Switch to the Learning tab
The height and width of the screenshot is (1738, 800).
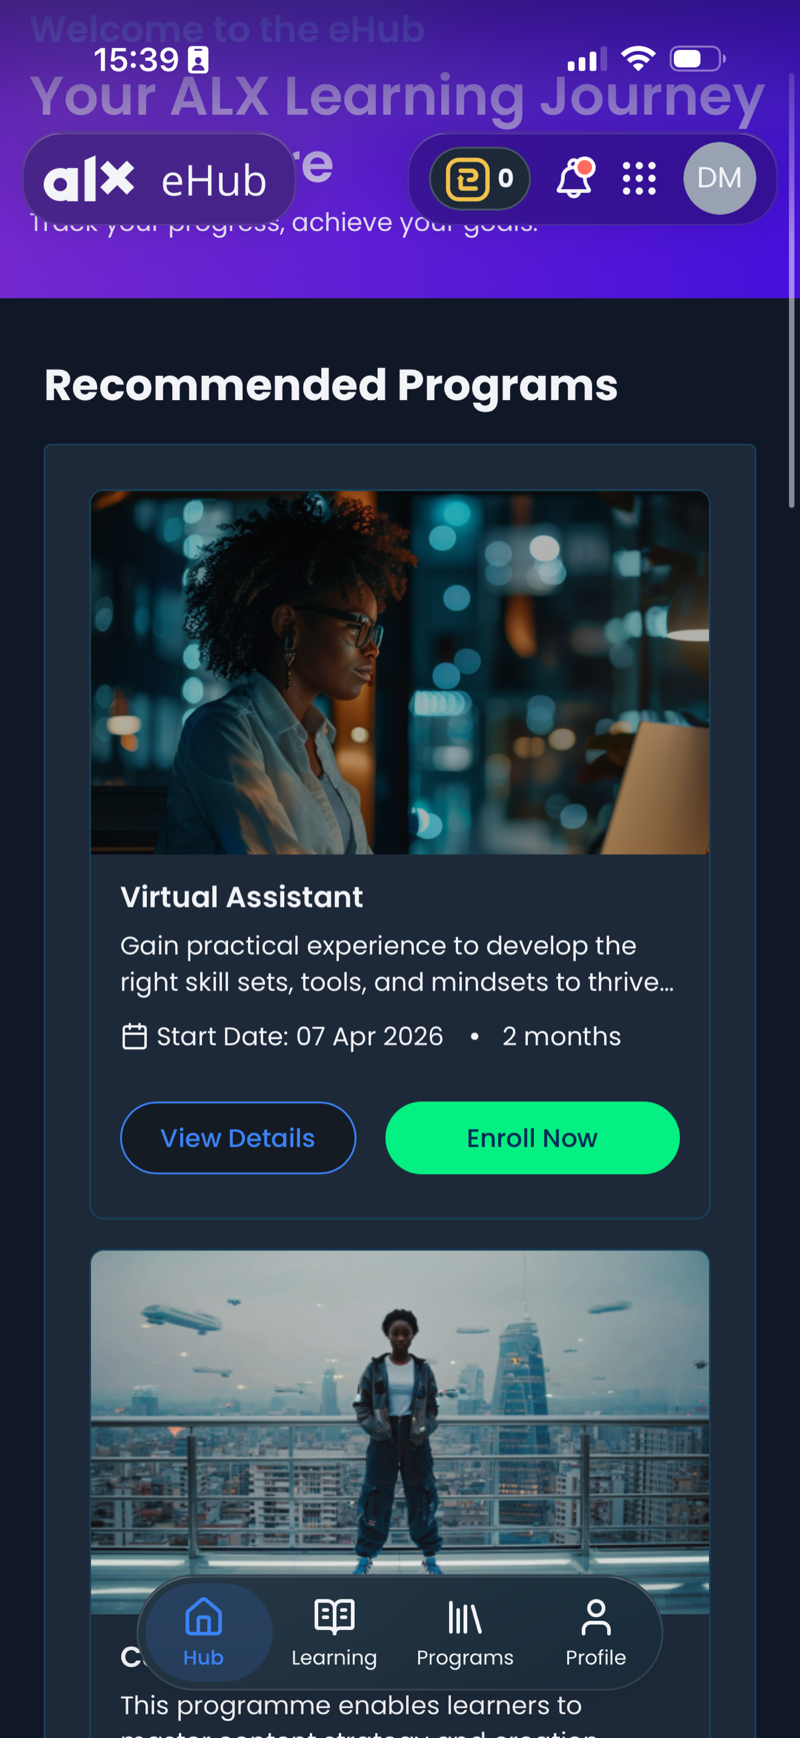[x=334, y=1633]
